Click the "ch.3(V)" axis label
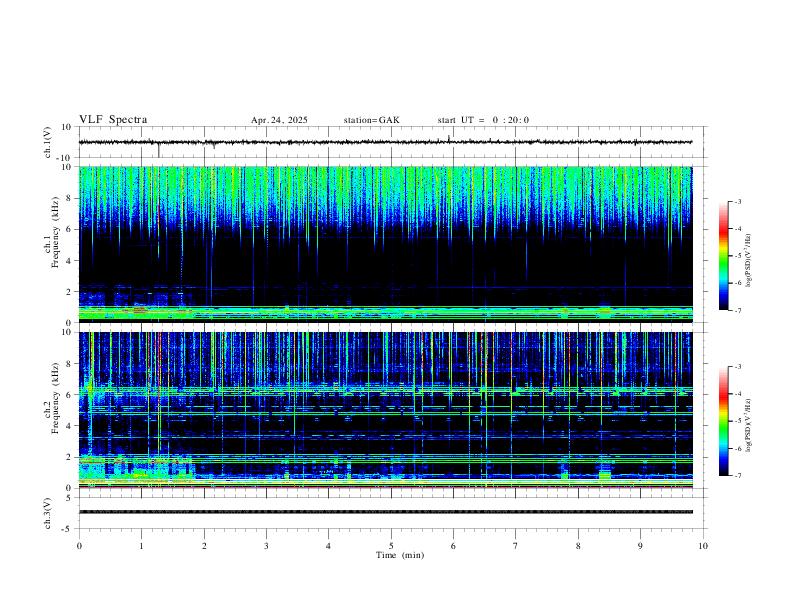This screenshot has height=612, width=792. click(48, 513)
